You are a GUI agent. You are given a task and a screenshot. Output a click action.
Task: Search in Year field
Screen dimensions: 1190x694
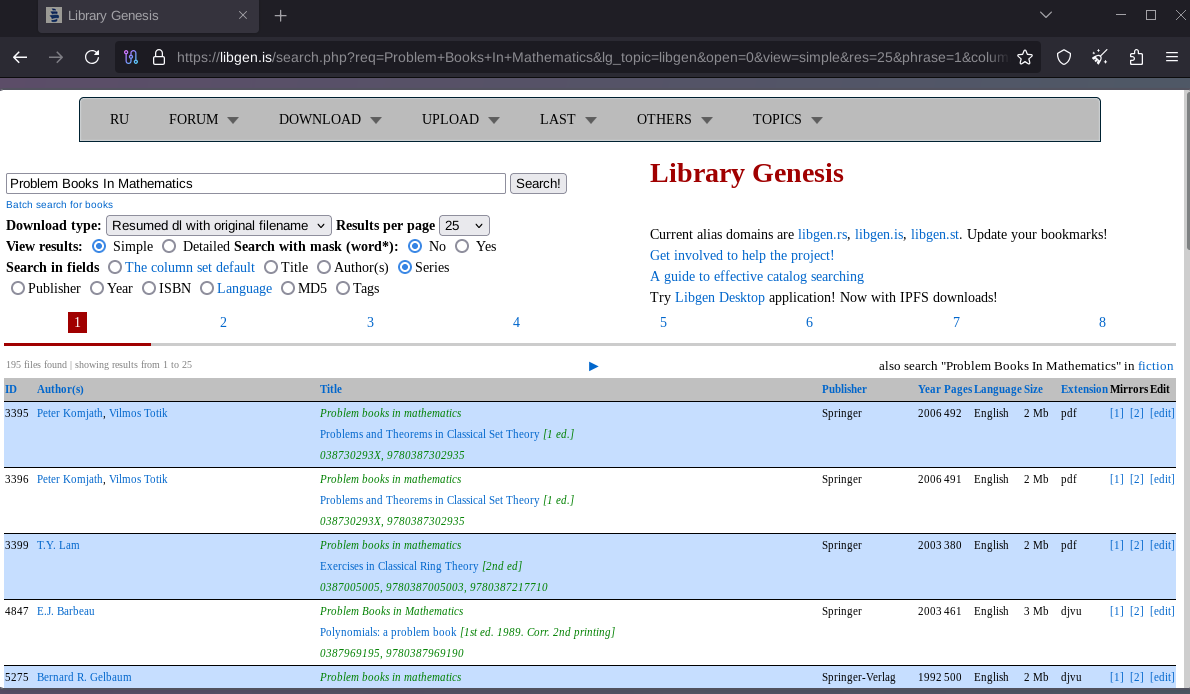[x=96, y=289]
